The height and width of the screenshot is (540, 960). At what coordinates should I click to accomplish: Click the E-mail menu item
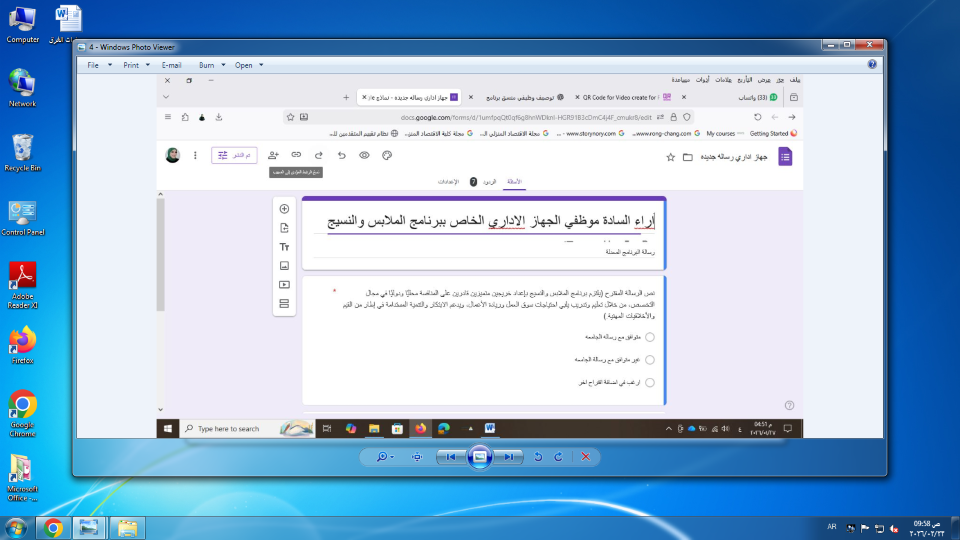(171, 65)
